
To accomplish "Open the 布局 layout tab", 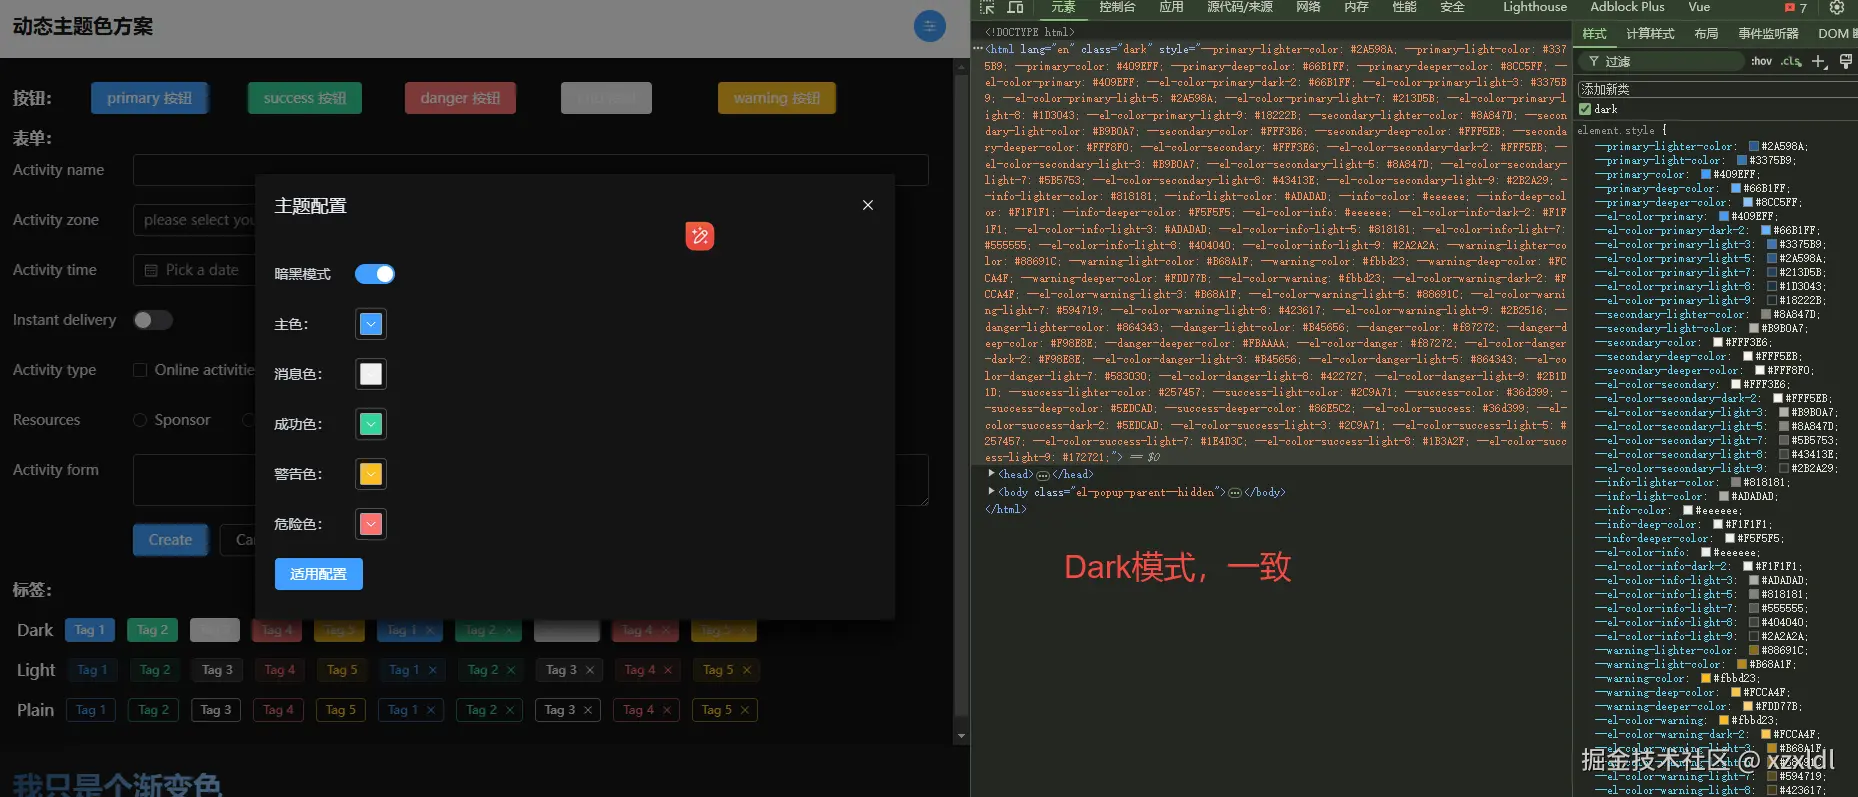I will [x=1706, y=34].
